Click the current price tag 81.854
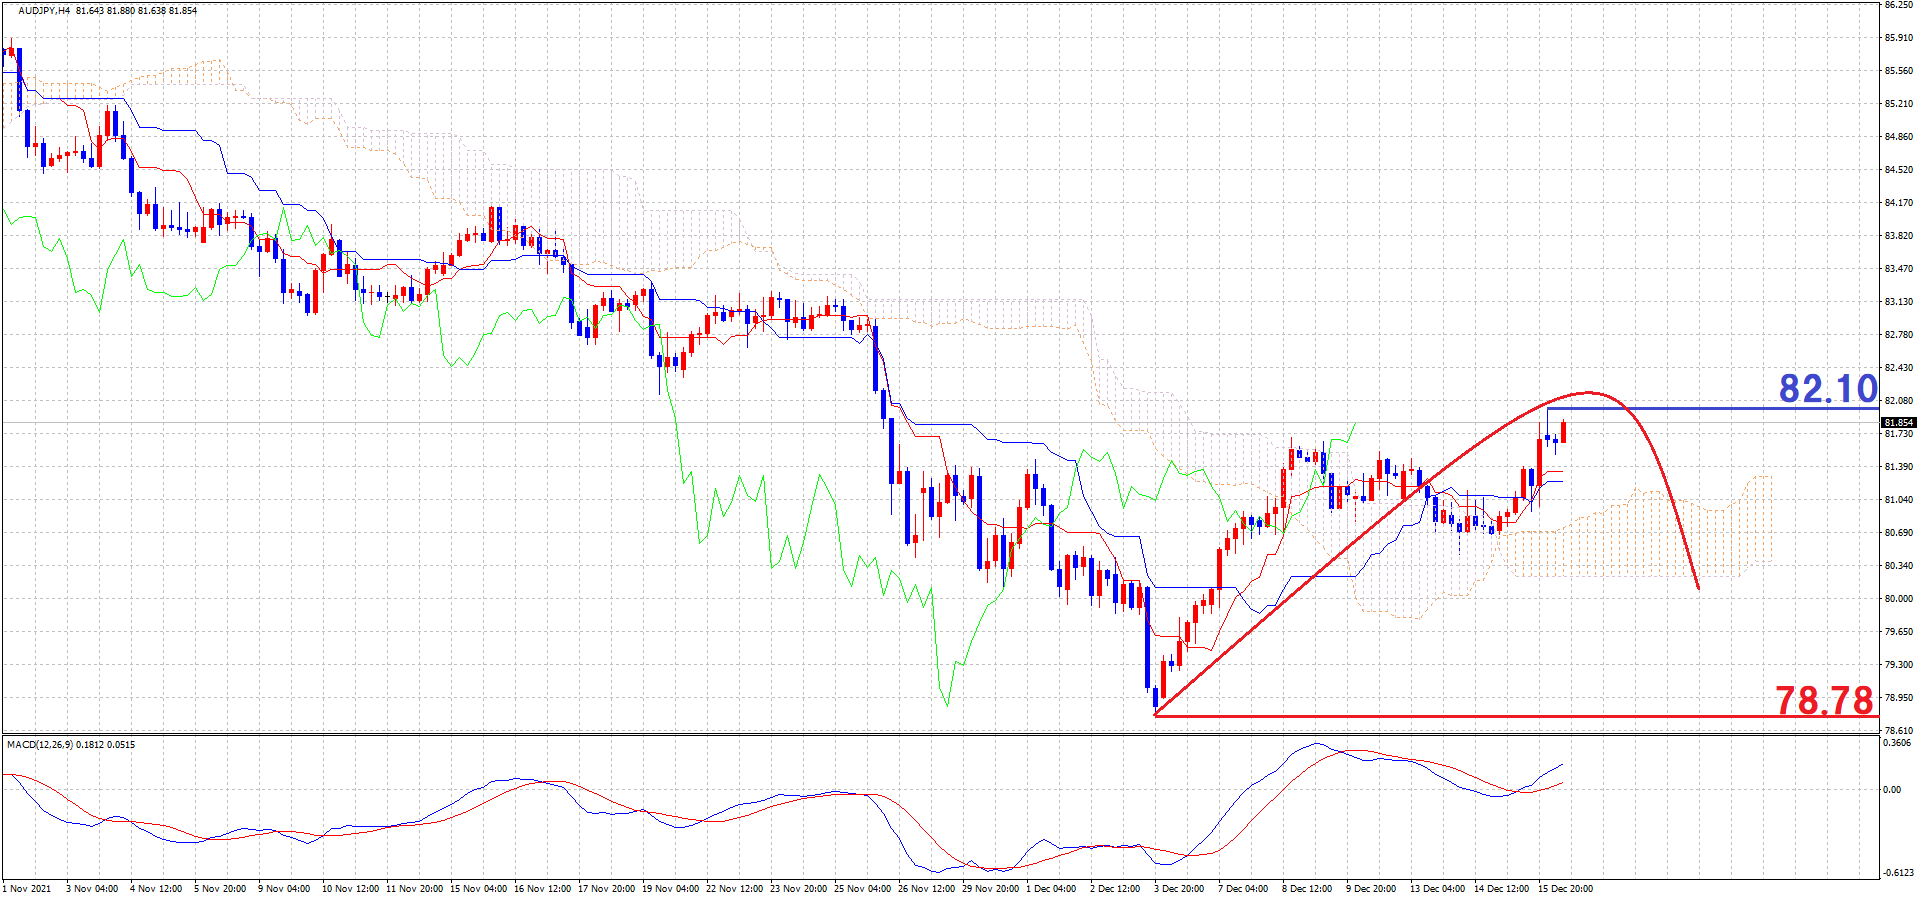This screenshot has width=1920, height=900. pos(1898,423)
